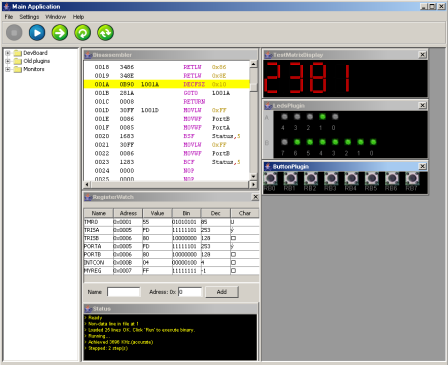Select the TRISB register row
The height and width of the screenshot is (365, 448).
171,238
